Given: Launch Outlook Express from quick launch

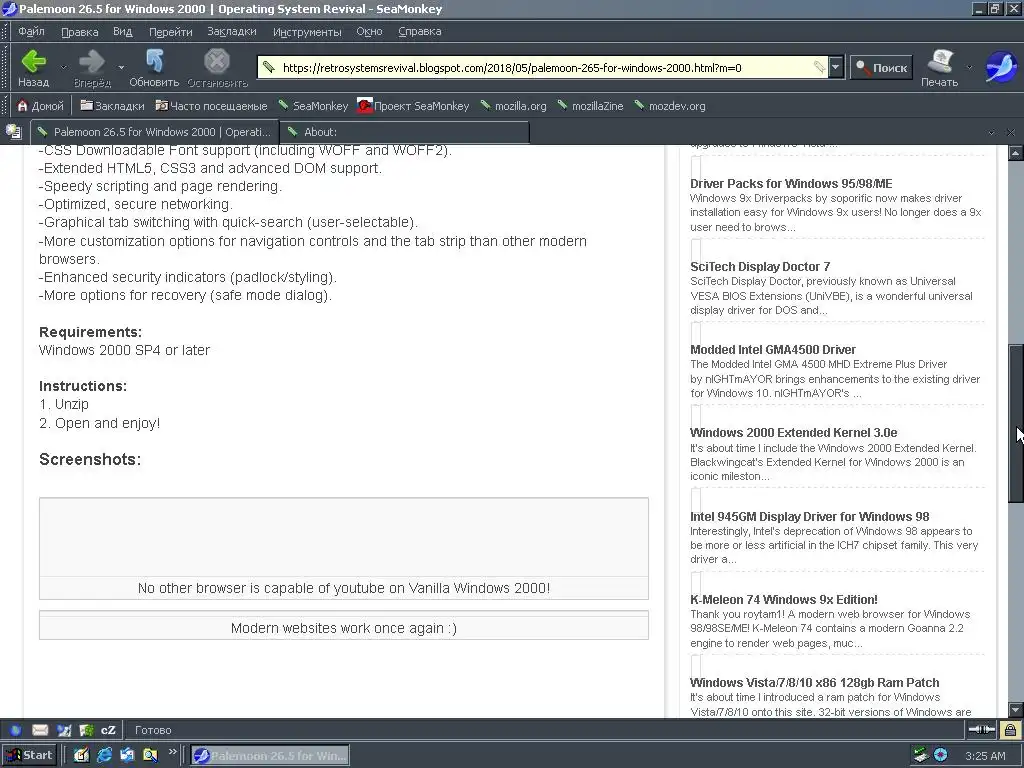Looking at the screenshot, I should coord(127,755).
